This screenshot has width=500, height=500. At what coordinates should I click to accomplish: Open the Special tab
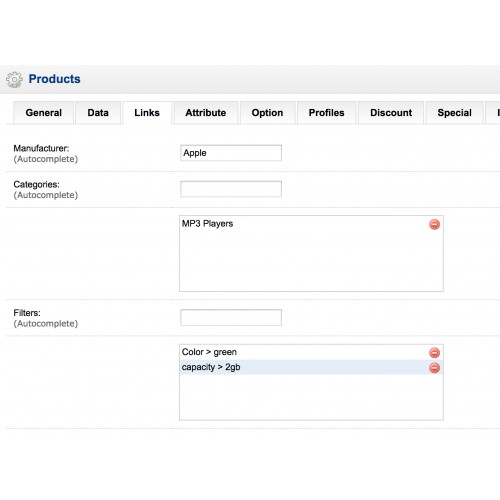pos(454,113)
